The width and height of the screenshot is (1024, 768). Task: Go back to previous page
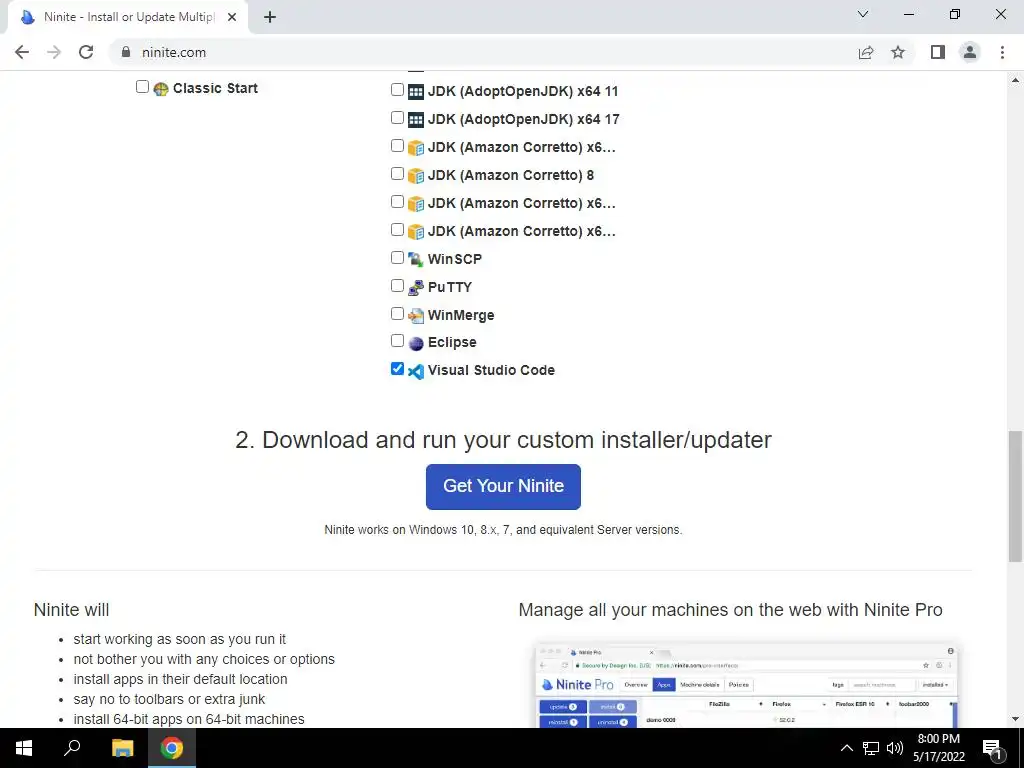pyautogui.click(x=22, y=52)
